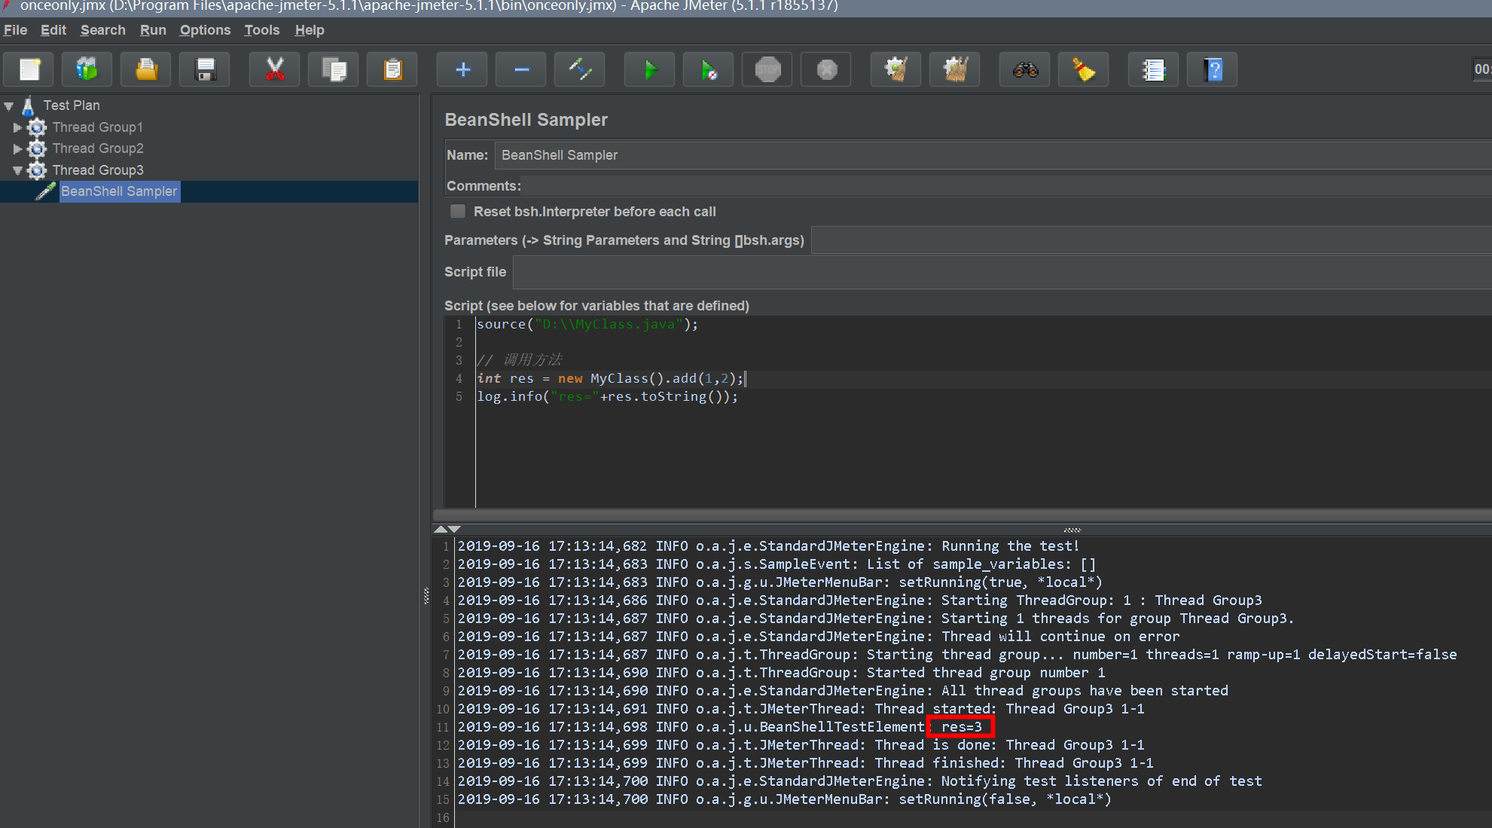
Task: Collapse the Thread Group3 node
Action: [x=17, y=170]
